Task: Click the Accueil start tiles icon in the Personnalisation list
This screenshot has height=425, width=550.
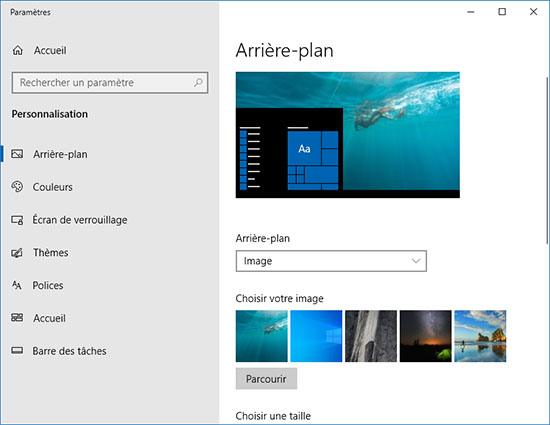Action: (x=17, y=318)
